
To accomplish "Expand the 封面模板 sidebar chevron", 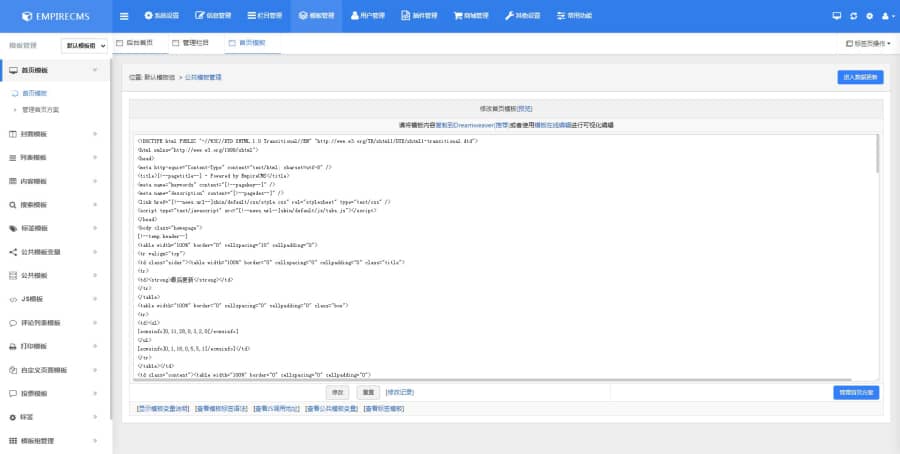I will coord(95,134).
